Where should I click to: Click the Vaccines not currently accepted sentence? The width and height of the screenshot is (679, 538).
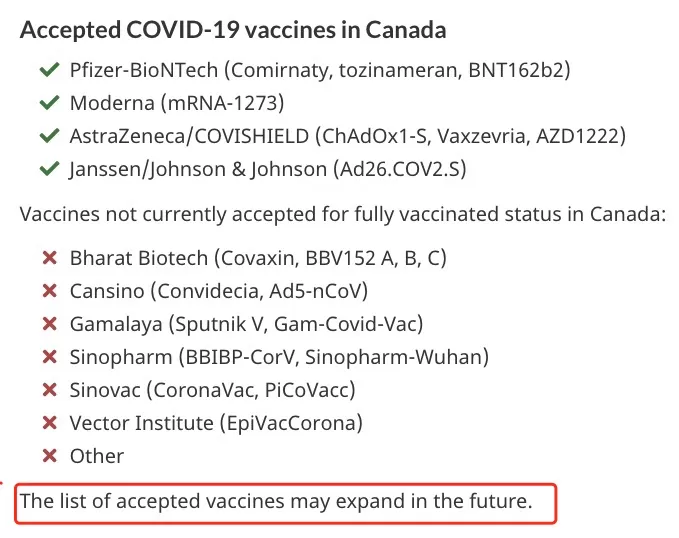343,214
